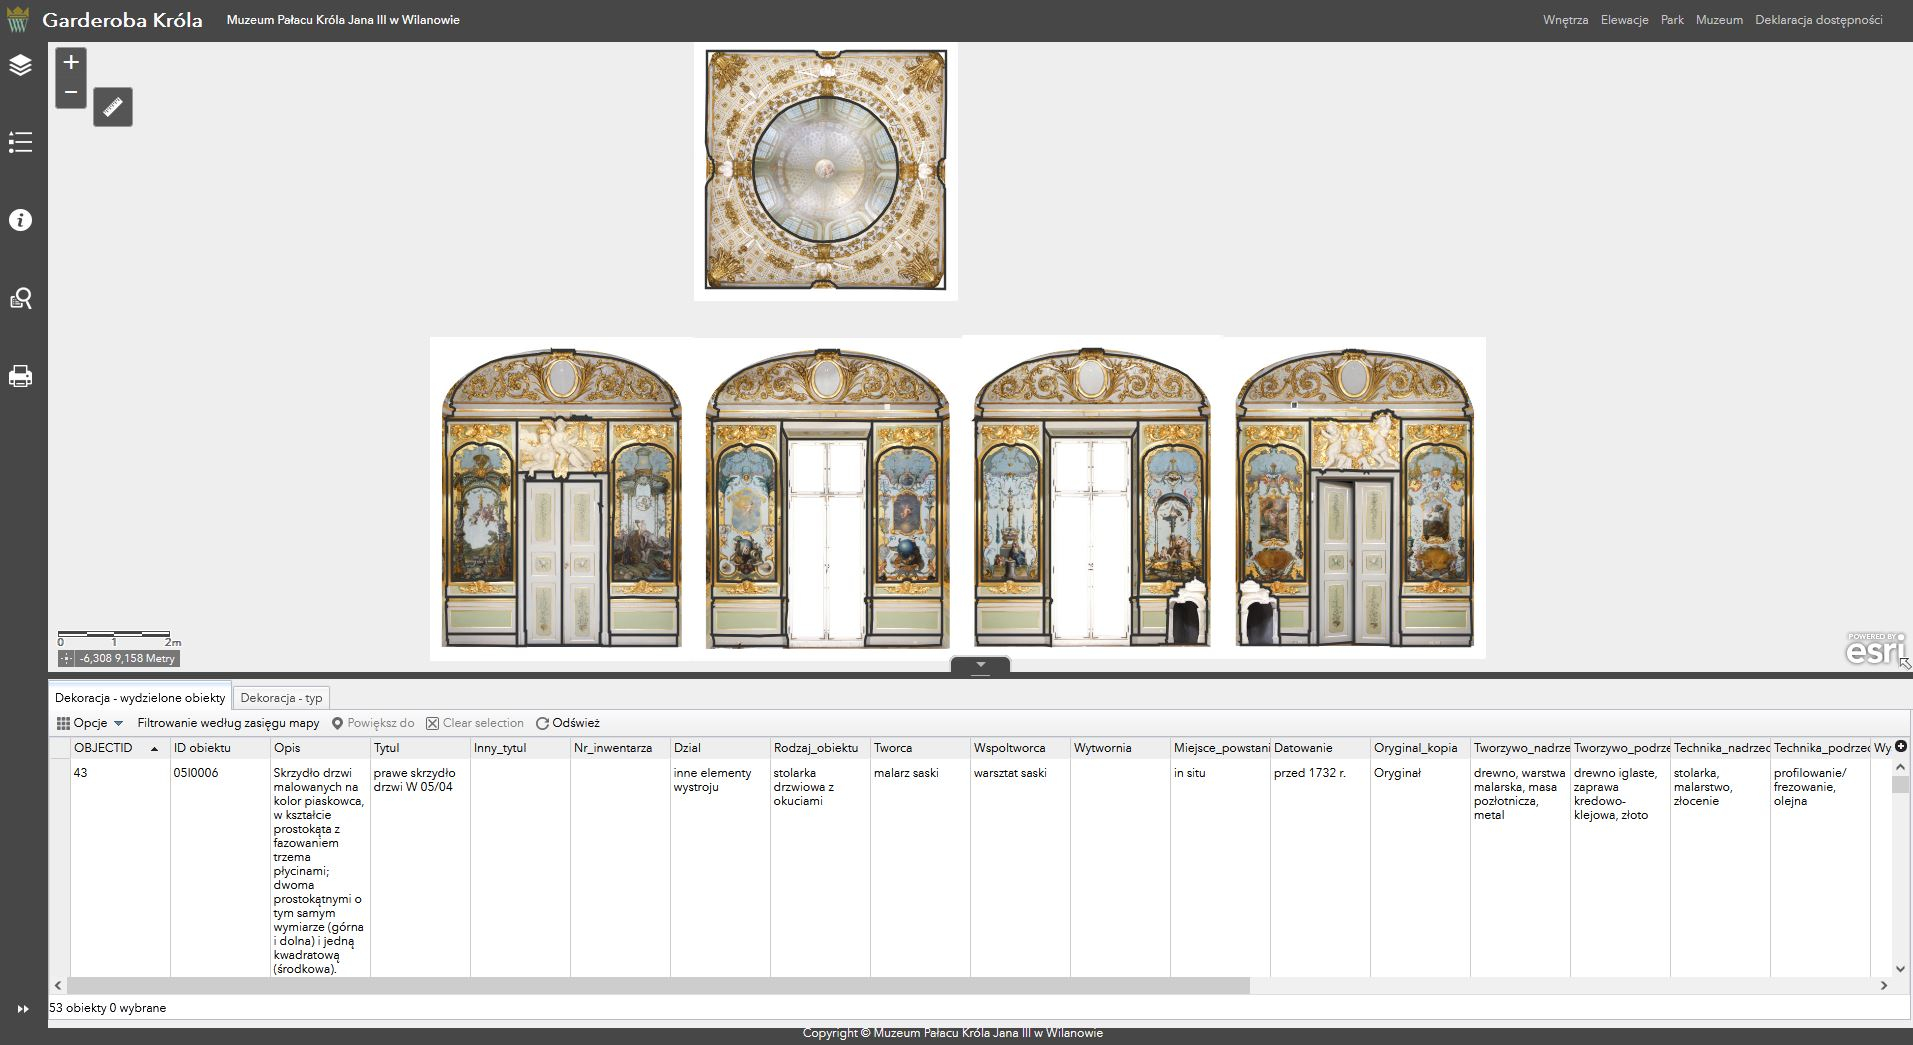Activate the ruler measurement tool

point(113,107)
